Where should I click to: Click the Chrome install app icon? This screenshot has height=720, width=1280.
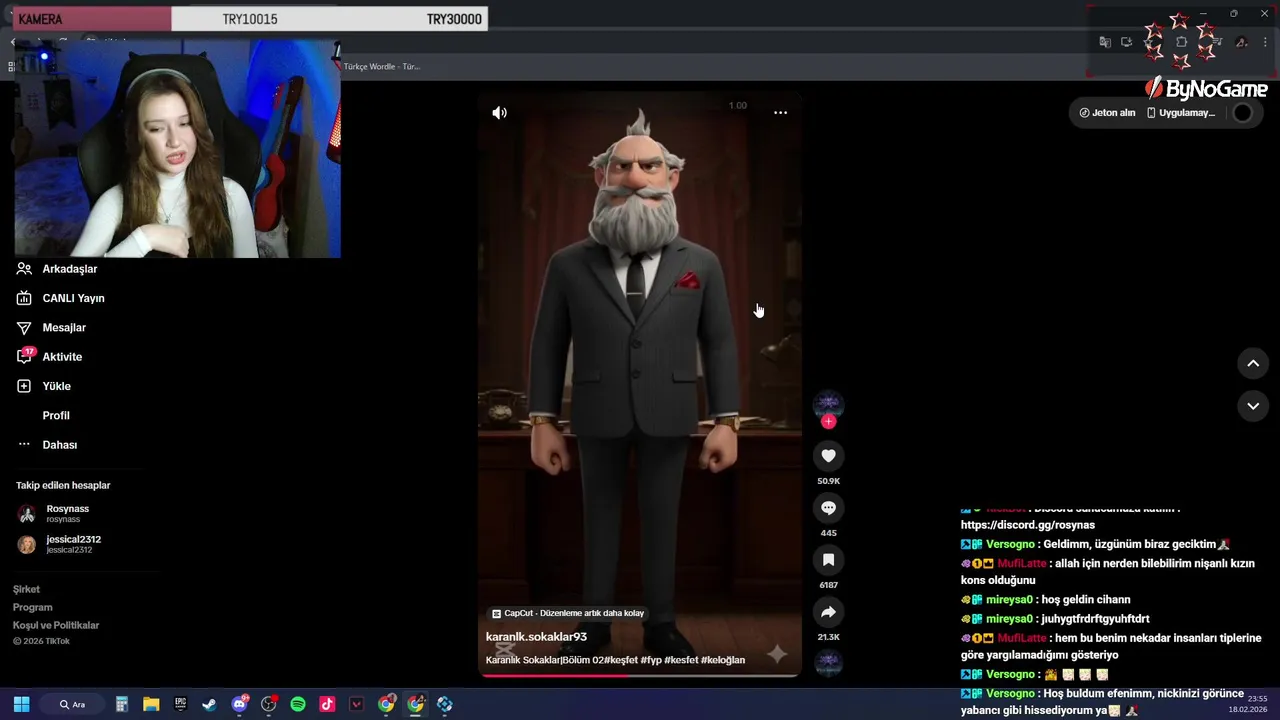coord(1126,42)
